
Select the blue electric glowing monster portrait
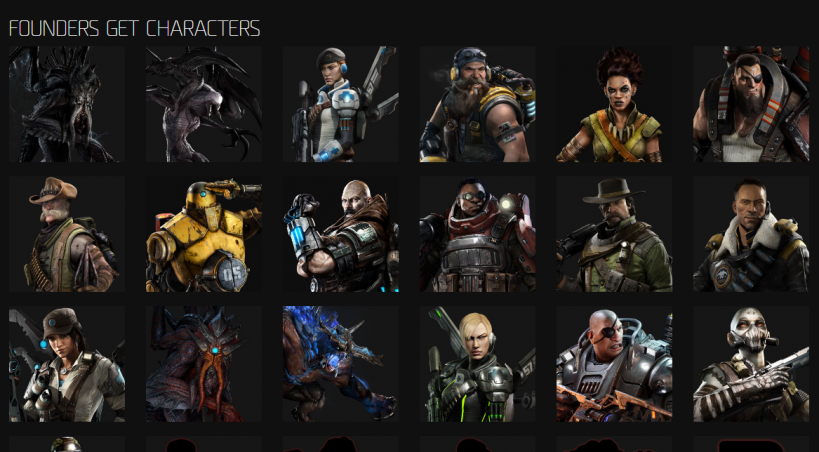[341, 364]
